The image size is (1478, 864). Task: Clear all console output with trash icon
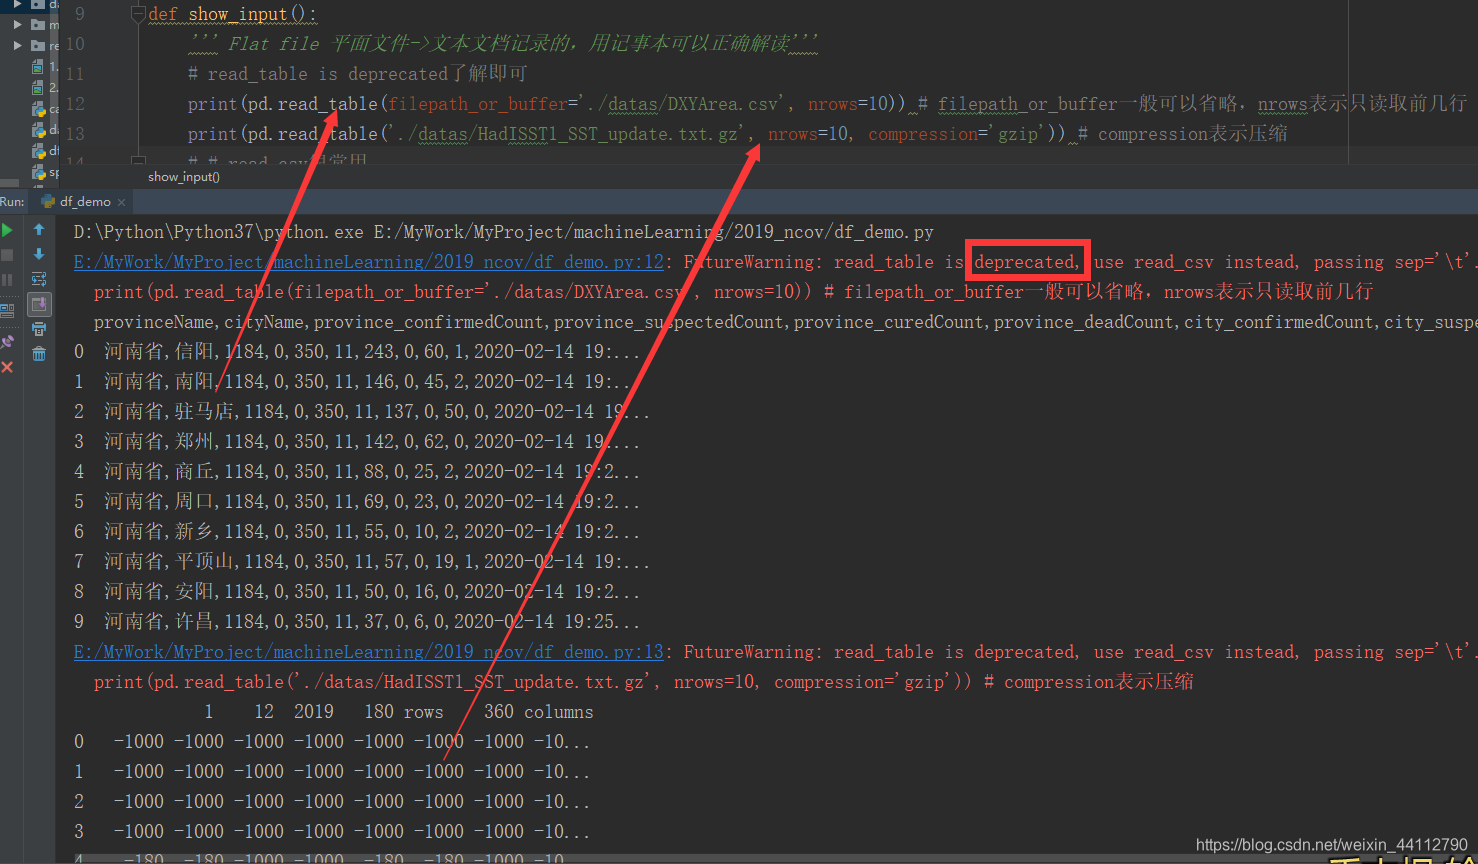point(39,354)
